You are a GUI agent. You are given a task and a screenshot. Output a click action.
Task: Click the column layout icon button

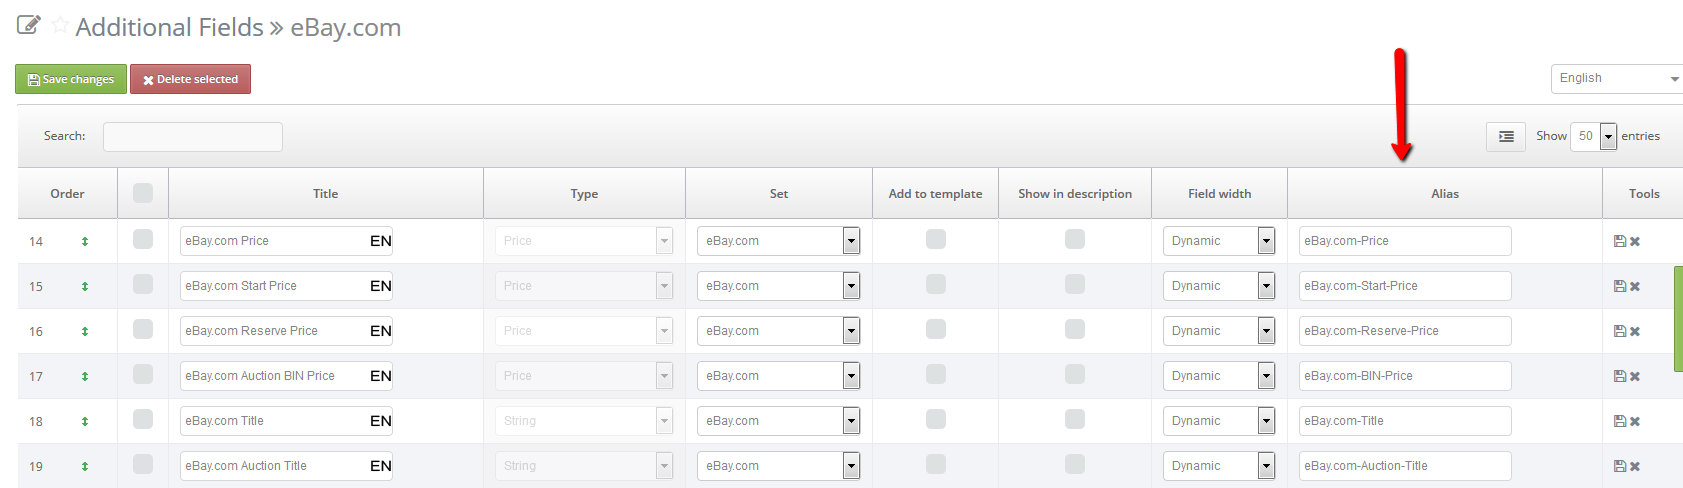click(1506, 137)
